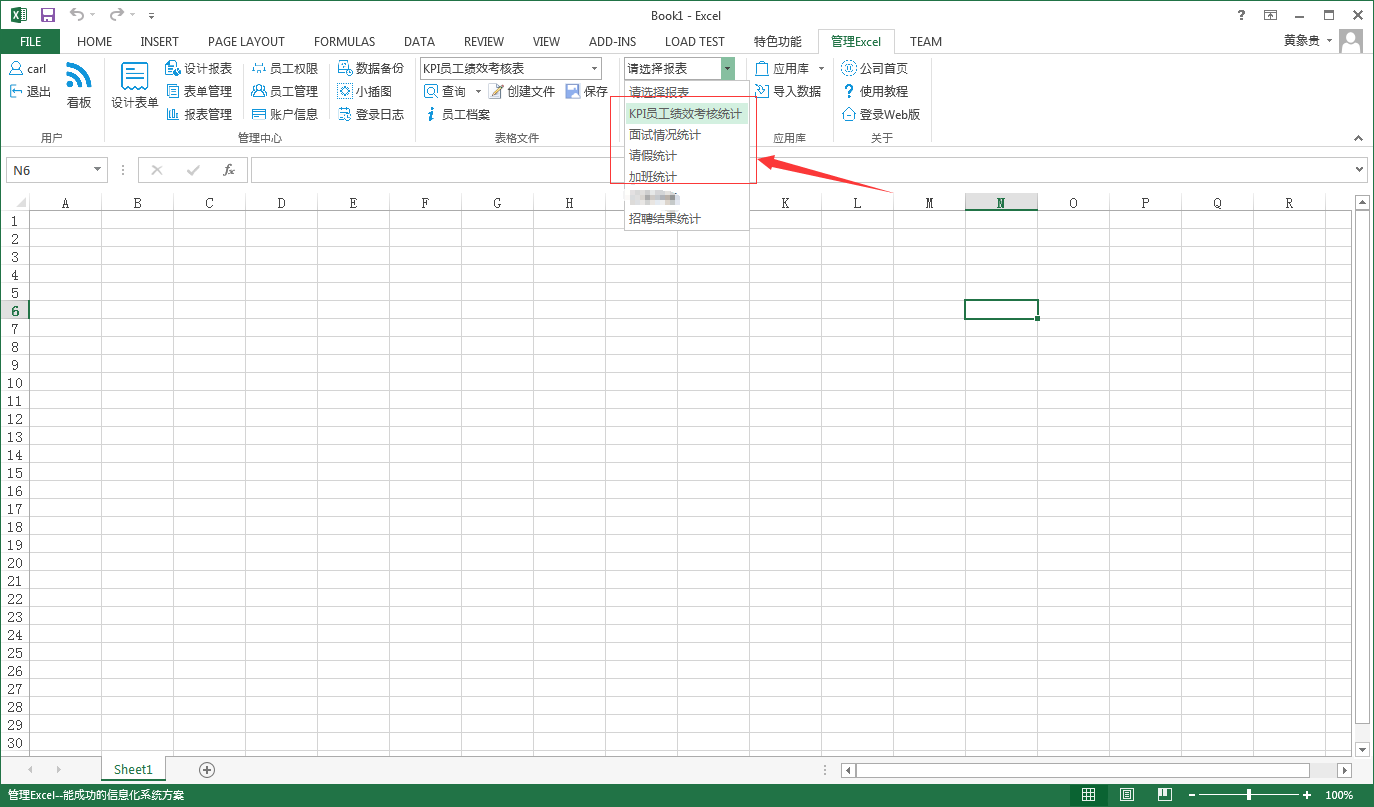Click the vertical scrollbar down arrow
Screen dimensions: 1374x807
pos(1362,750)
